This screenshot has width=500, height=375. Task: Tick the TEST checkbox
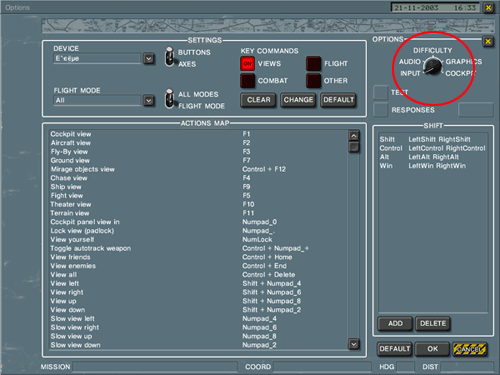[x=380, y=92]
